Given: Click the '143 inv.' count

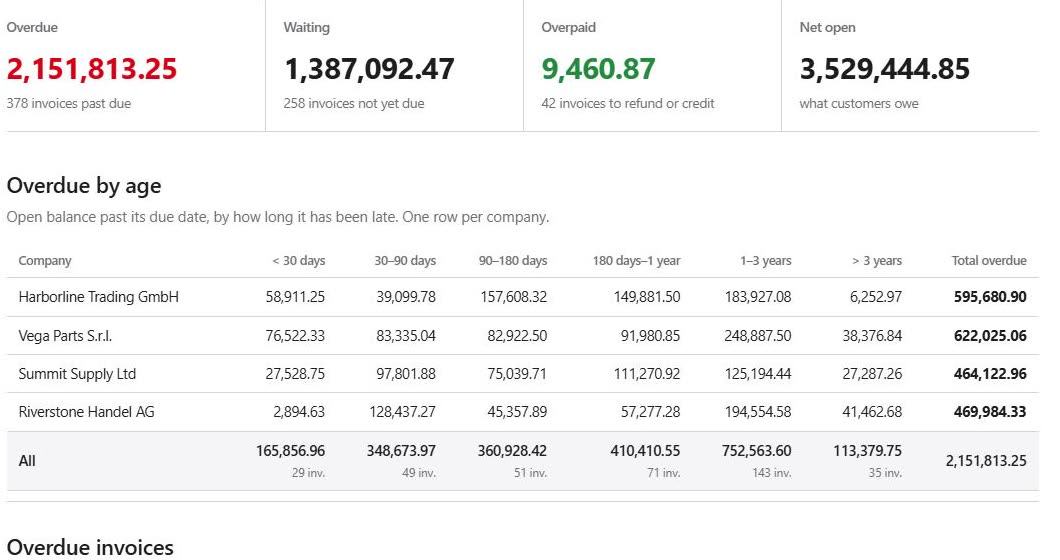Looking at the screenshot, I should (772, 473).
